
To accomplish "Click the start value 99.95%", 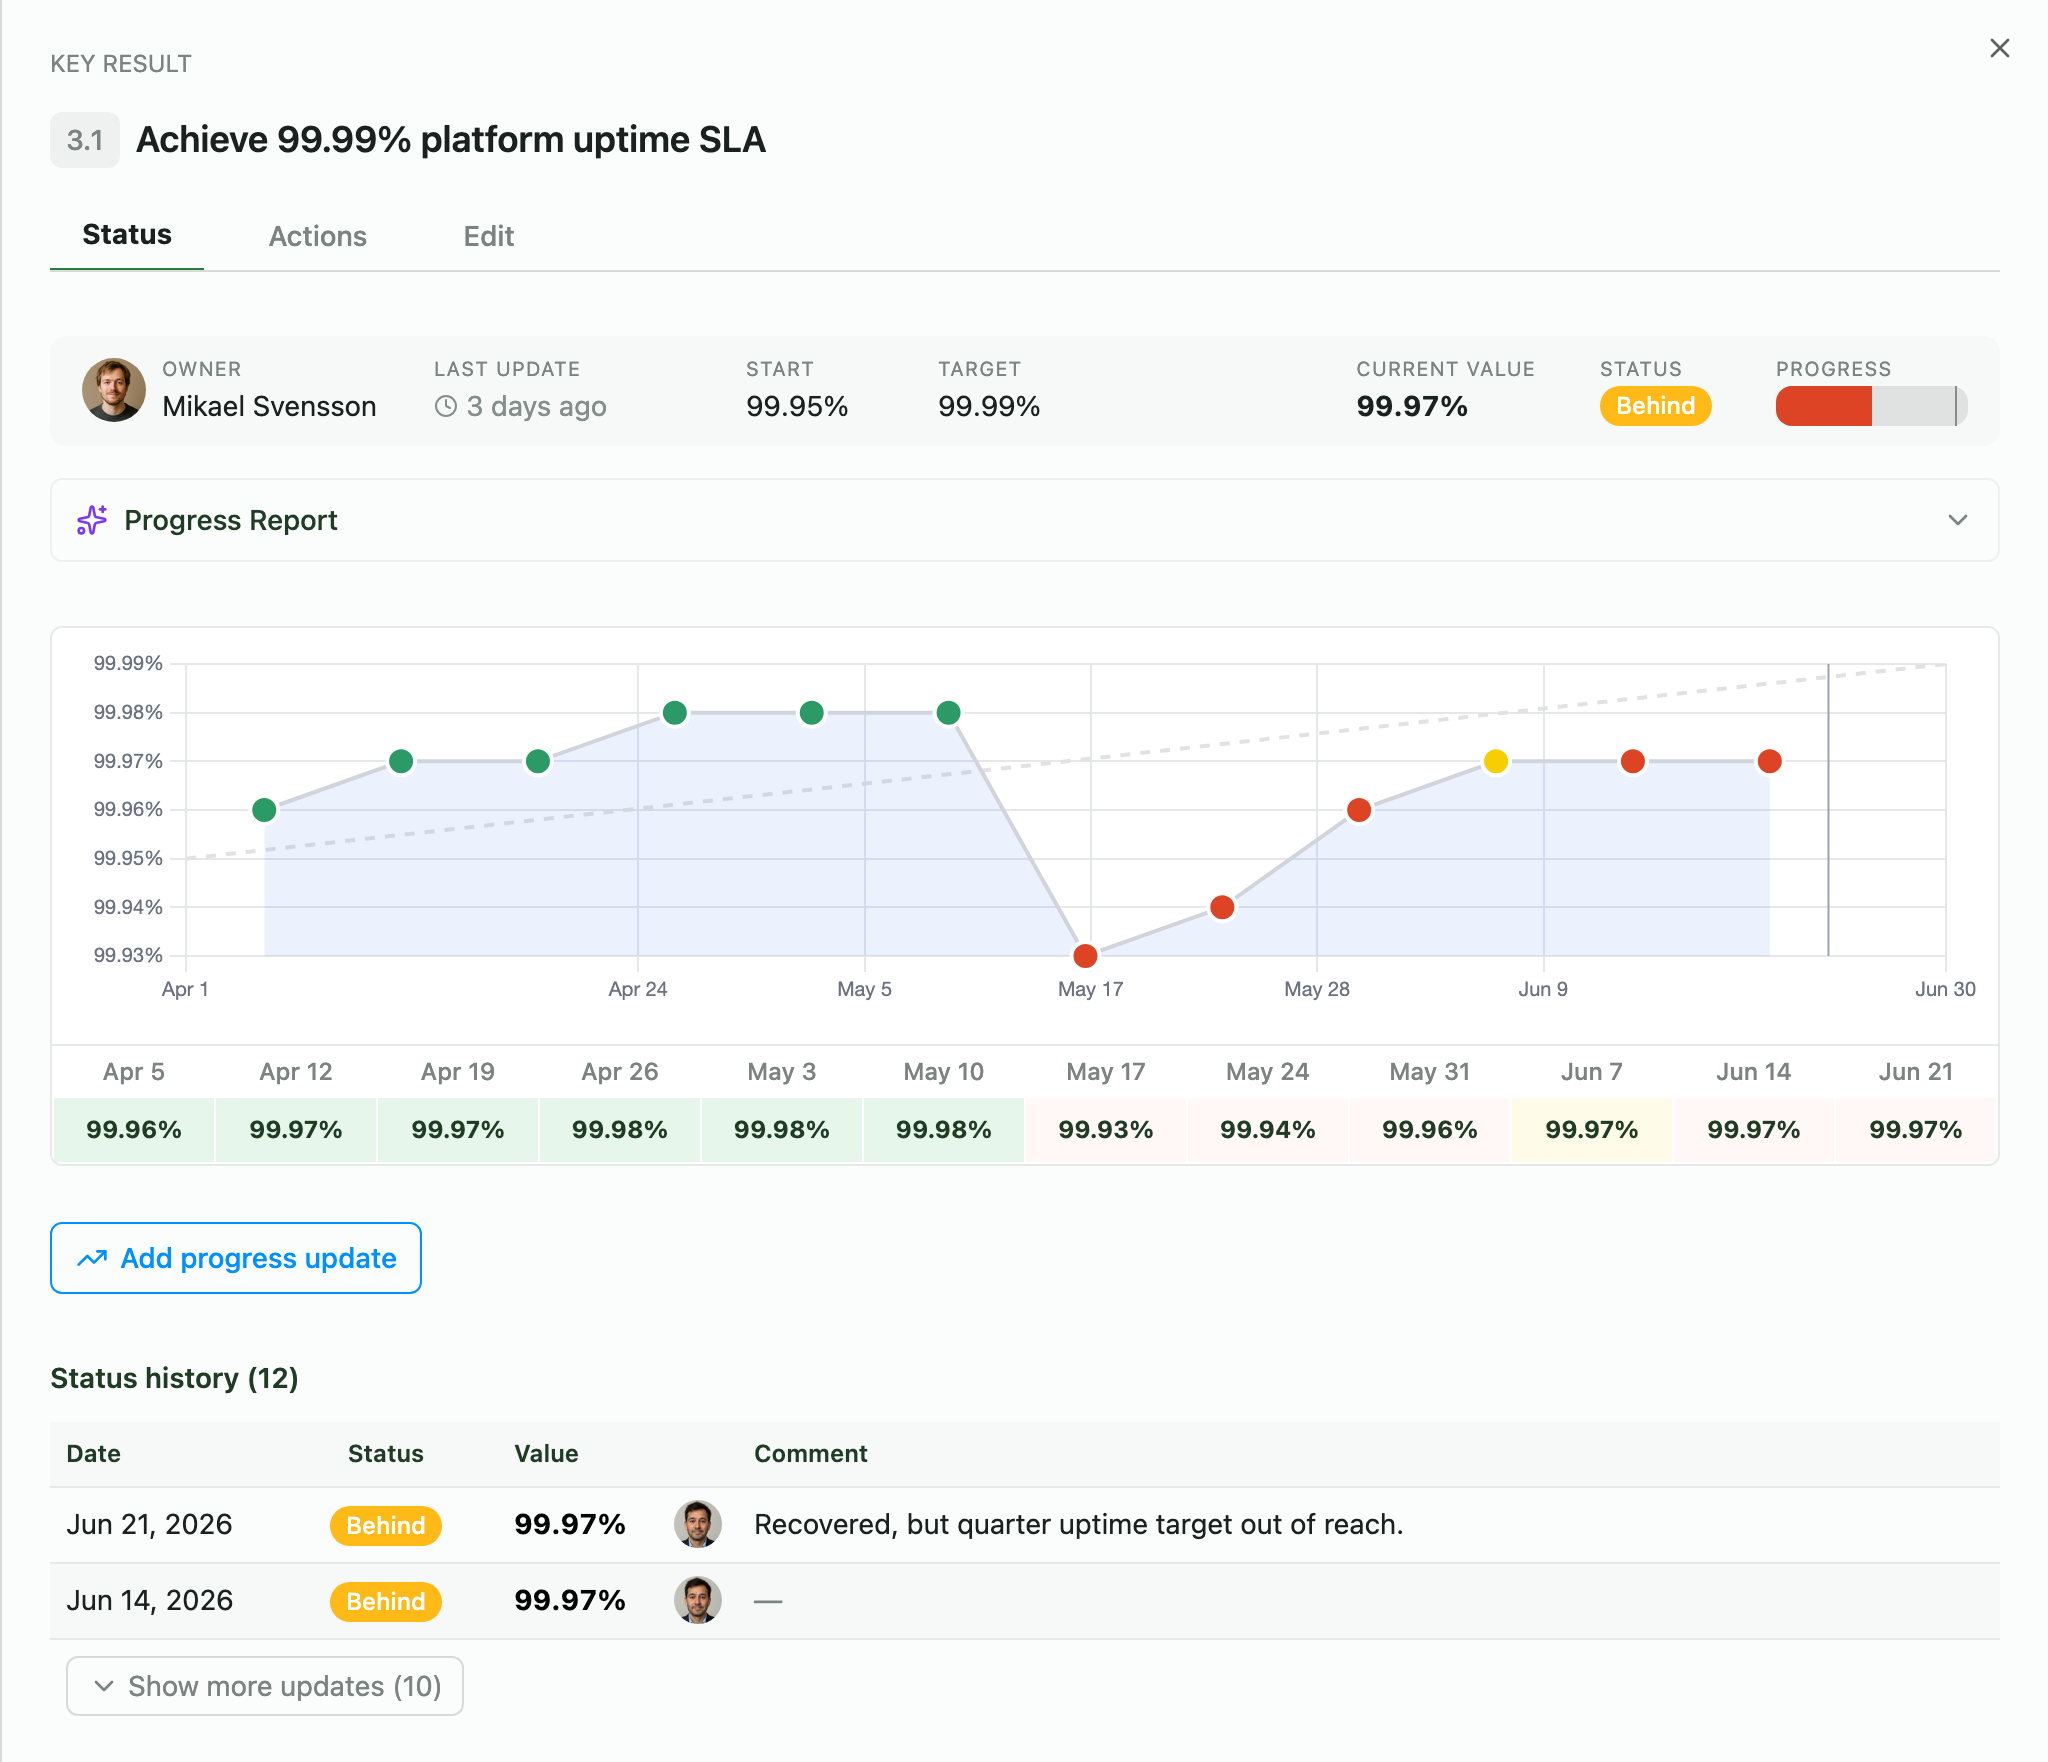I will pyautogui.click(x=797, y=407).
